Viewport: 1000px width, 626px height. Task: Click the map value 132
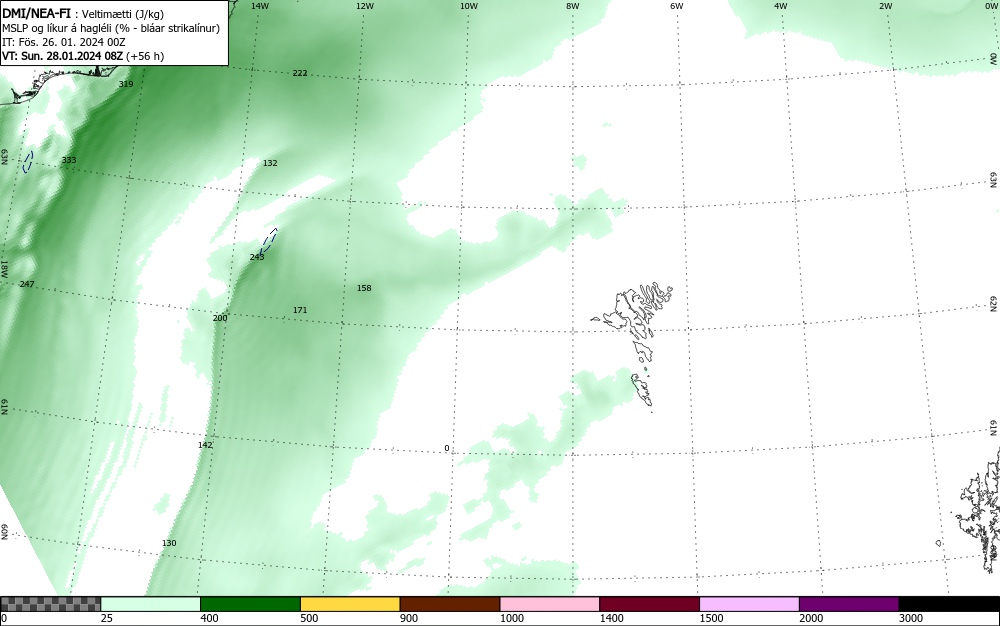pyautogui.click(x=270, y=163)
